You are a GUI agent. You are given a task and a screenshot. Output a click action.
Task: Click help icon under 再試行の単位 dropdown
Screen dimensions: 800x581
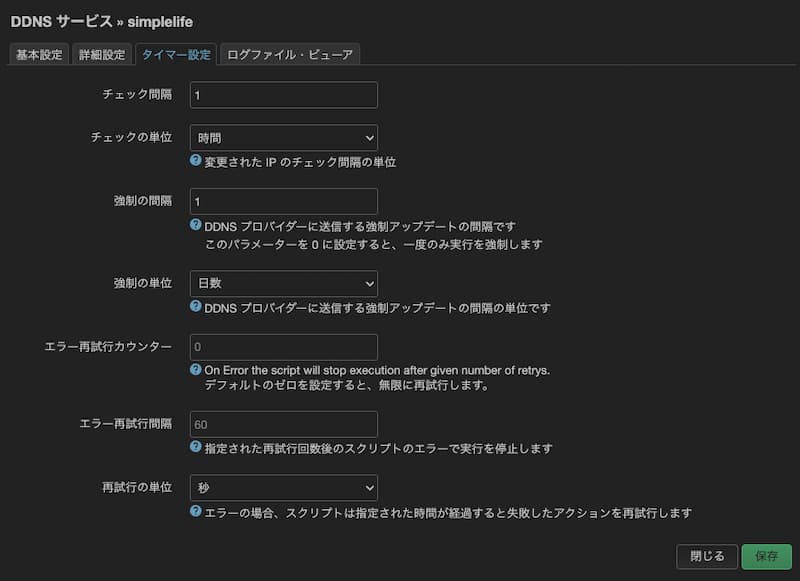(196, 512)
